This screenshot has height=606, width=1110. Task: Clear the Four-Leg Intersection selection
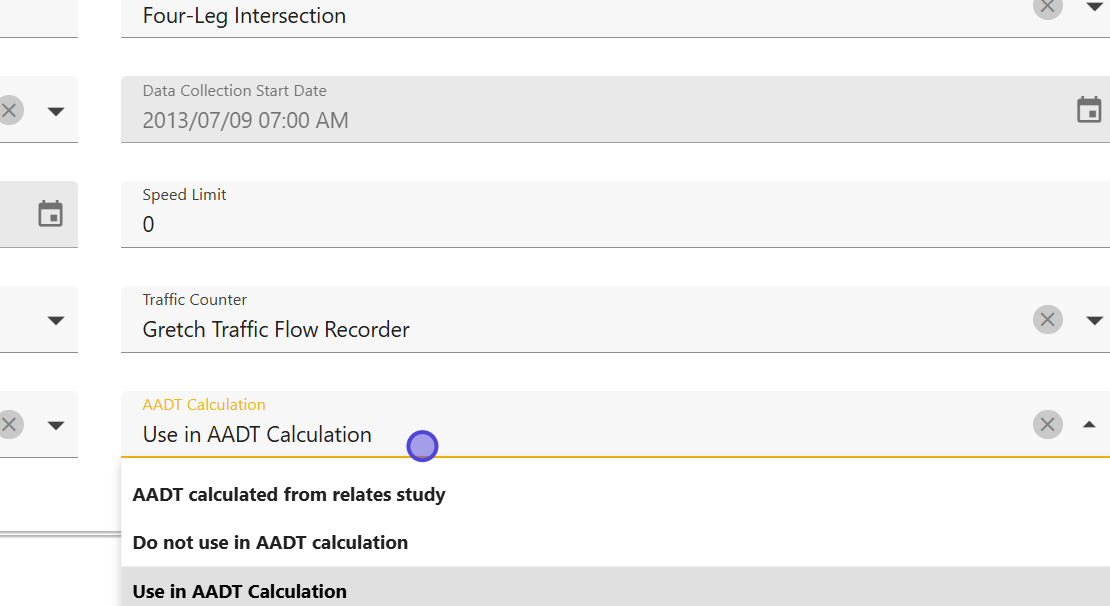click(1047, 7)
